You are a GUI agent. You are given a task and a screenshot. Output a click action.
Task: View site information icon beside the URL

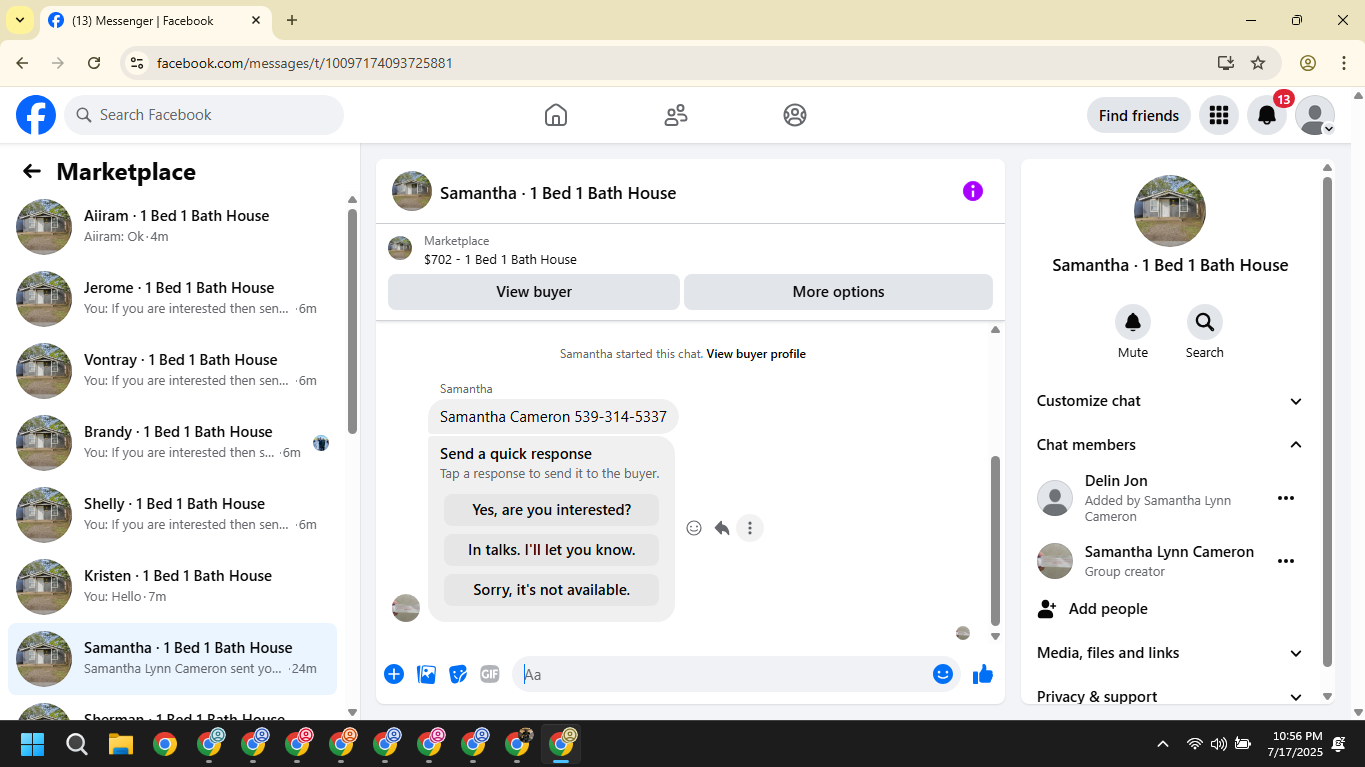pyautogui.click(x=138, y=63)
